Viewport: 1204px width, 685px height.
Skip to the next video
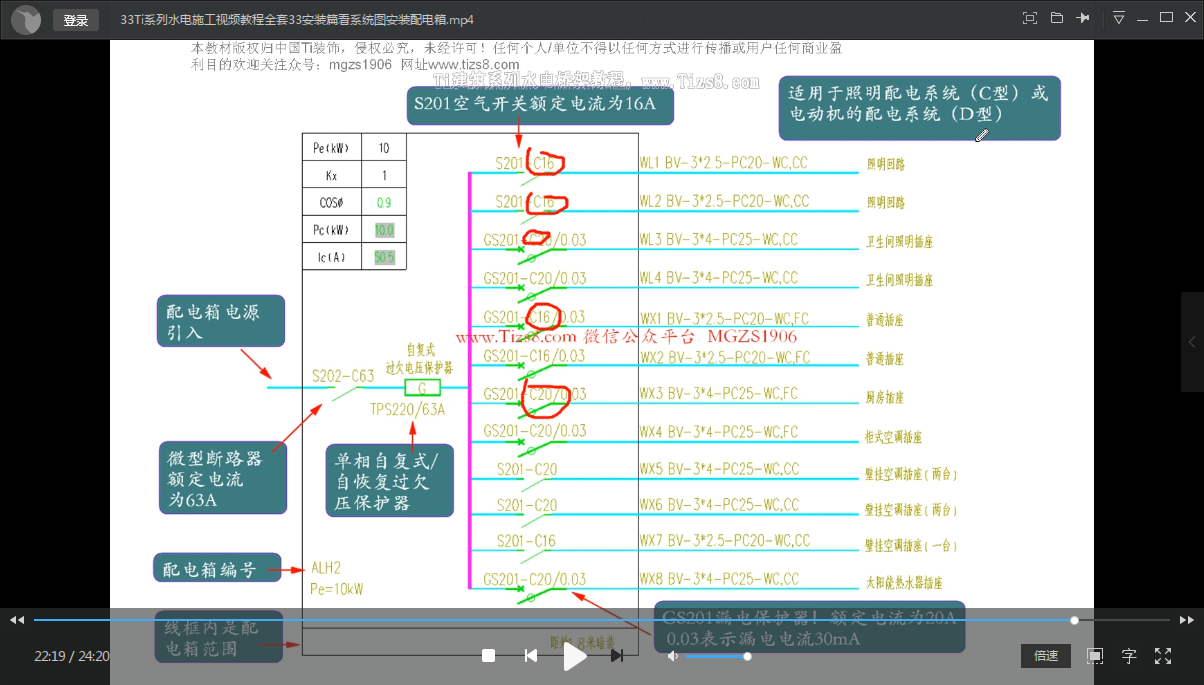point(617,656)
